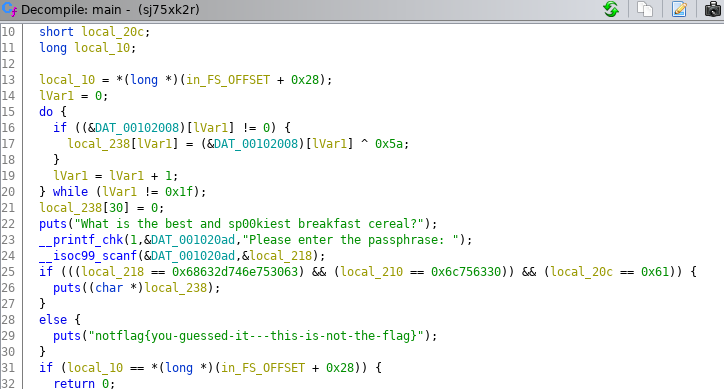
Task: Click lVar1 in 'lVar1 = 0;' on line 14
Action: 56,96
